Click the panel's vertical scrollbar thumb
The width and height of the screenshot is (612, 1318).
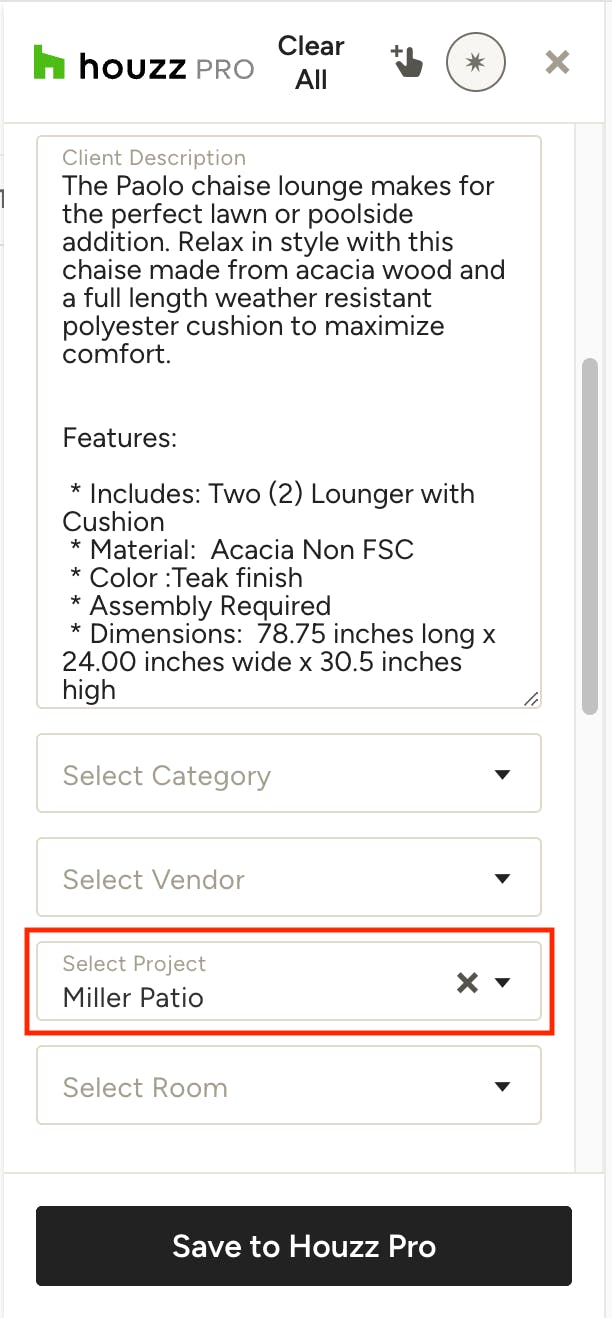(590, 536)
